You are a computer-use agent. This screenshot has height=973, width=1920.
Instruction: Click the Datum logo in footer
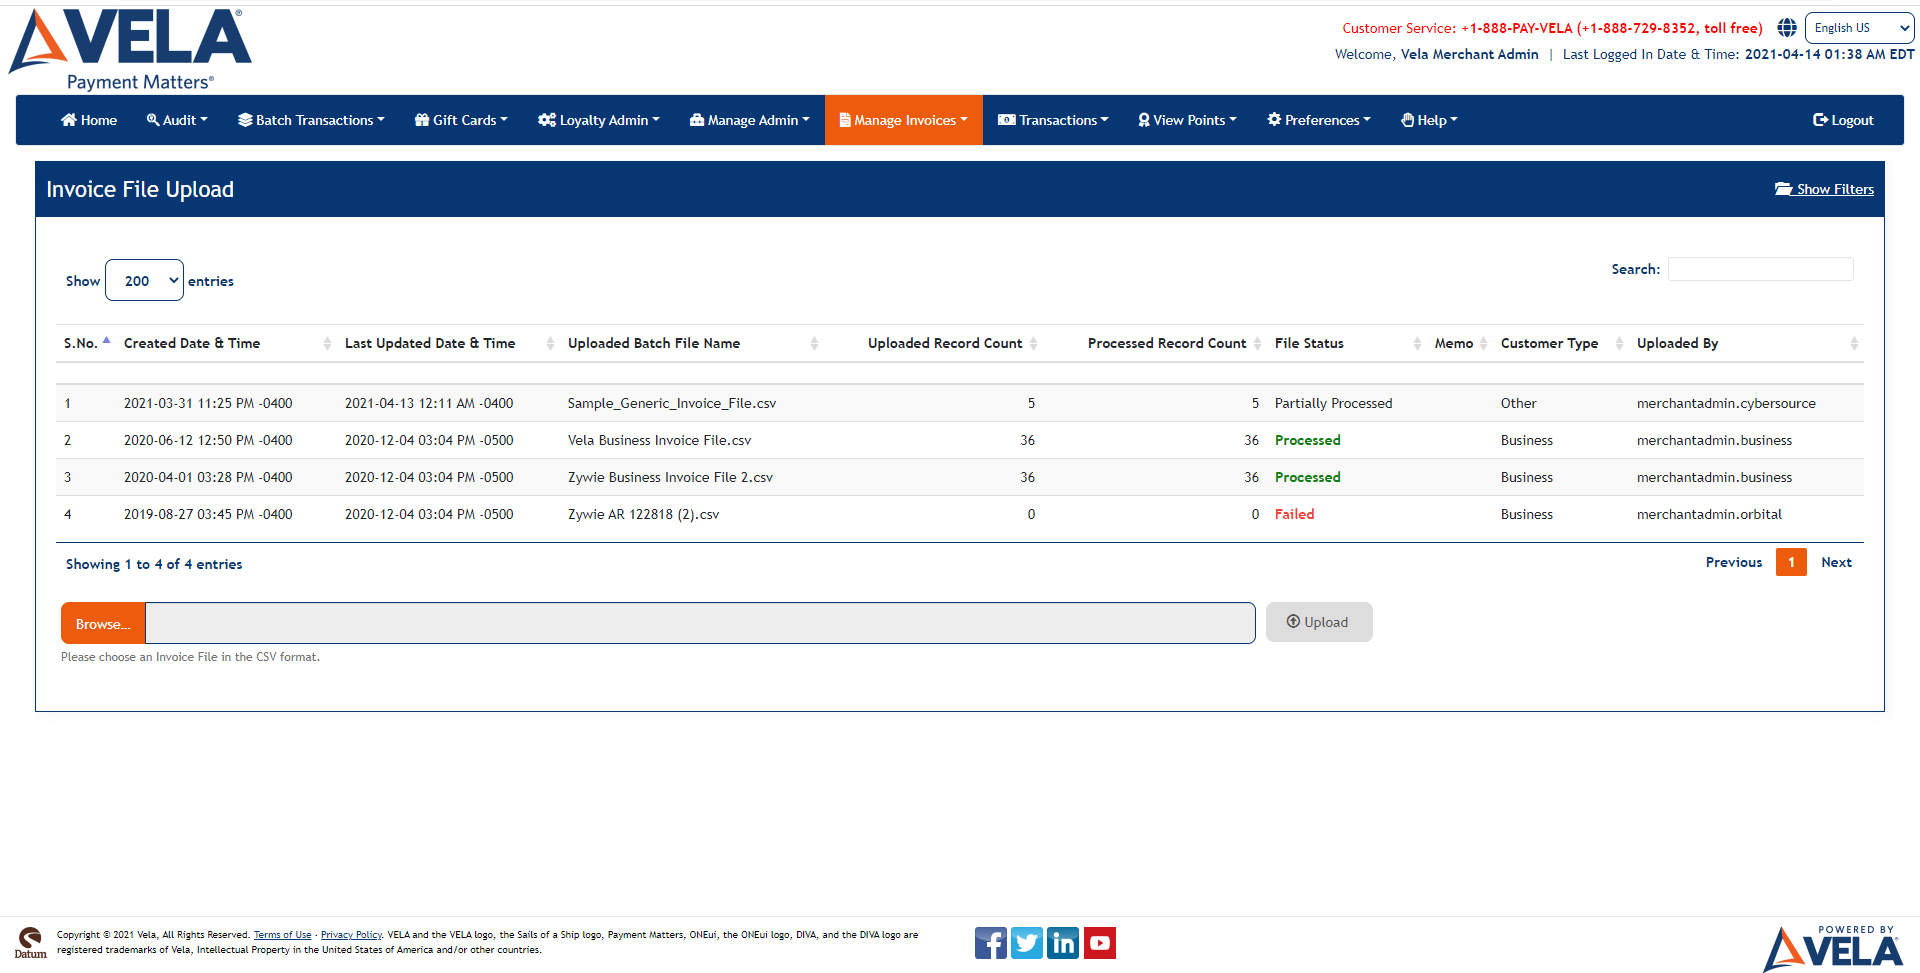(x=30, y=942)
